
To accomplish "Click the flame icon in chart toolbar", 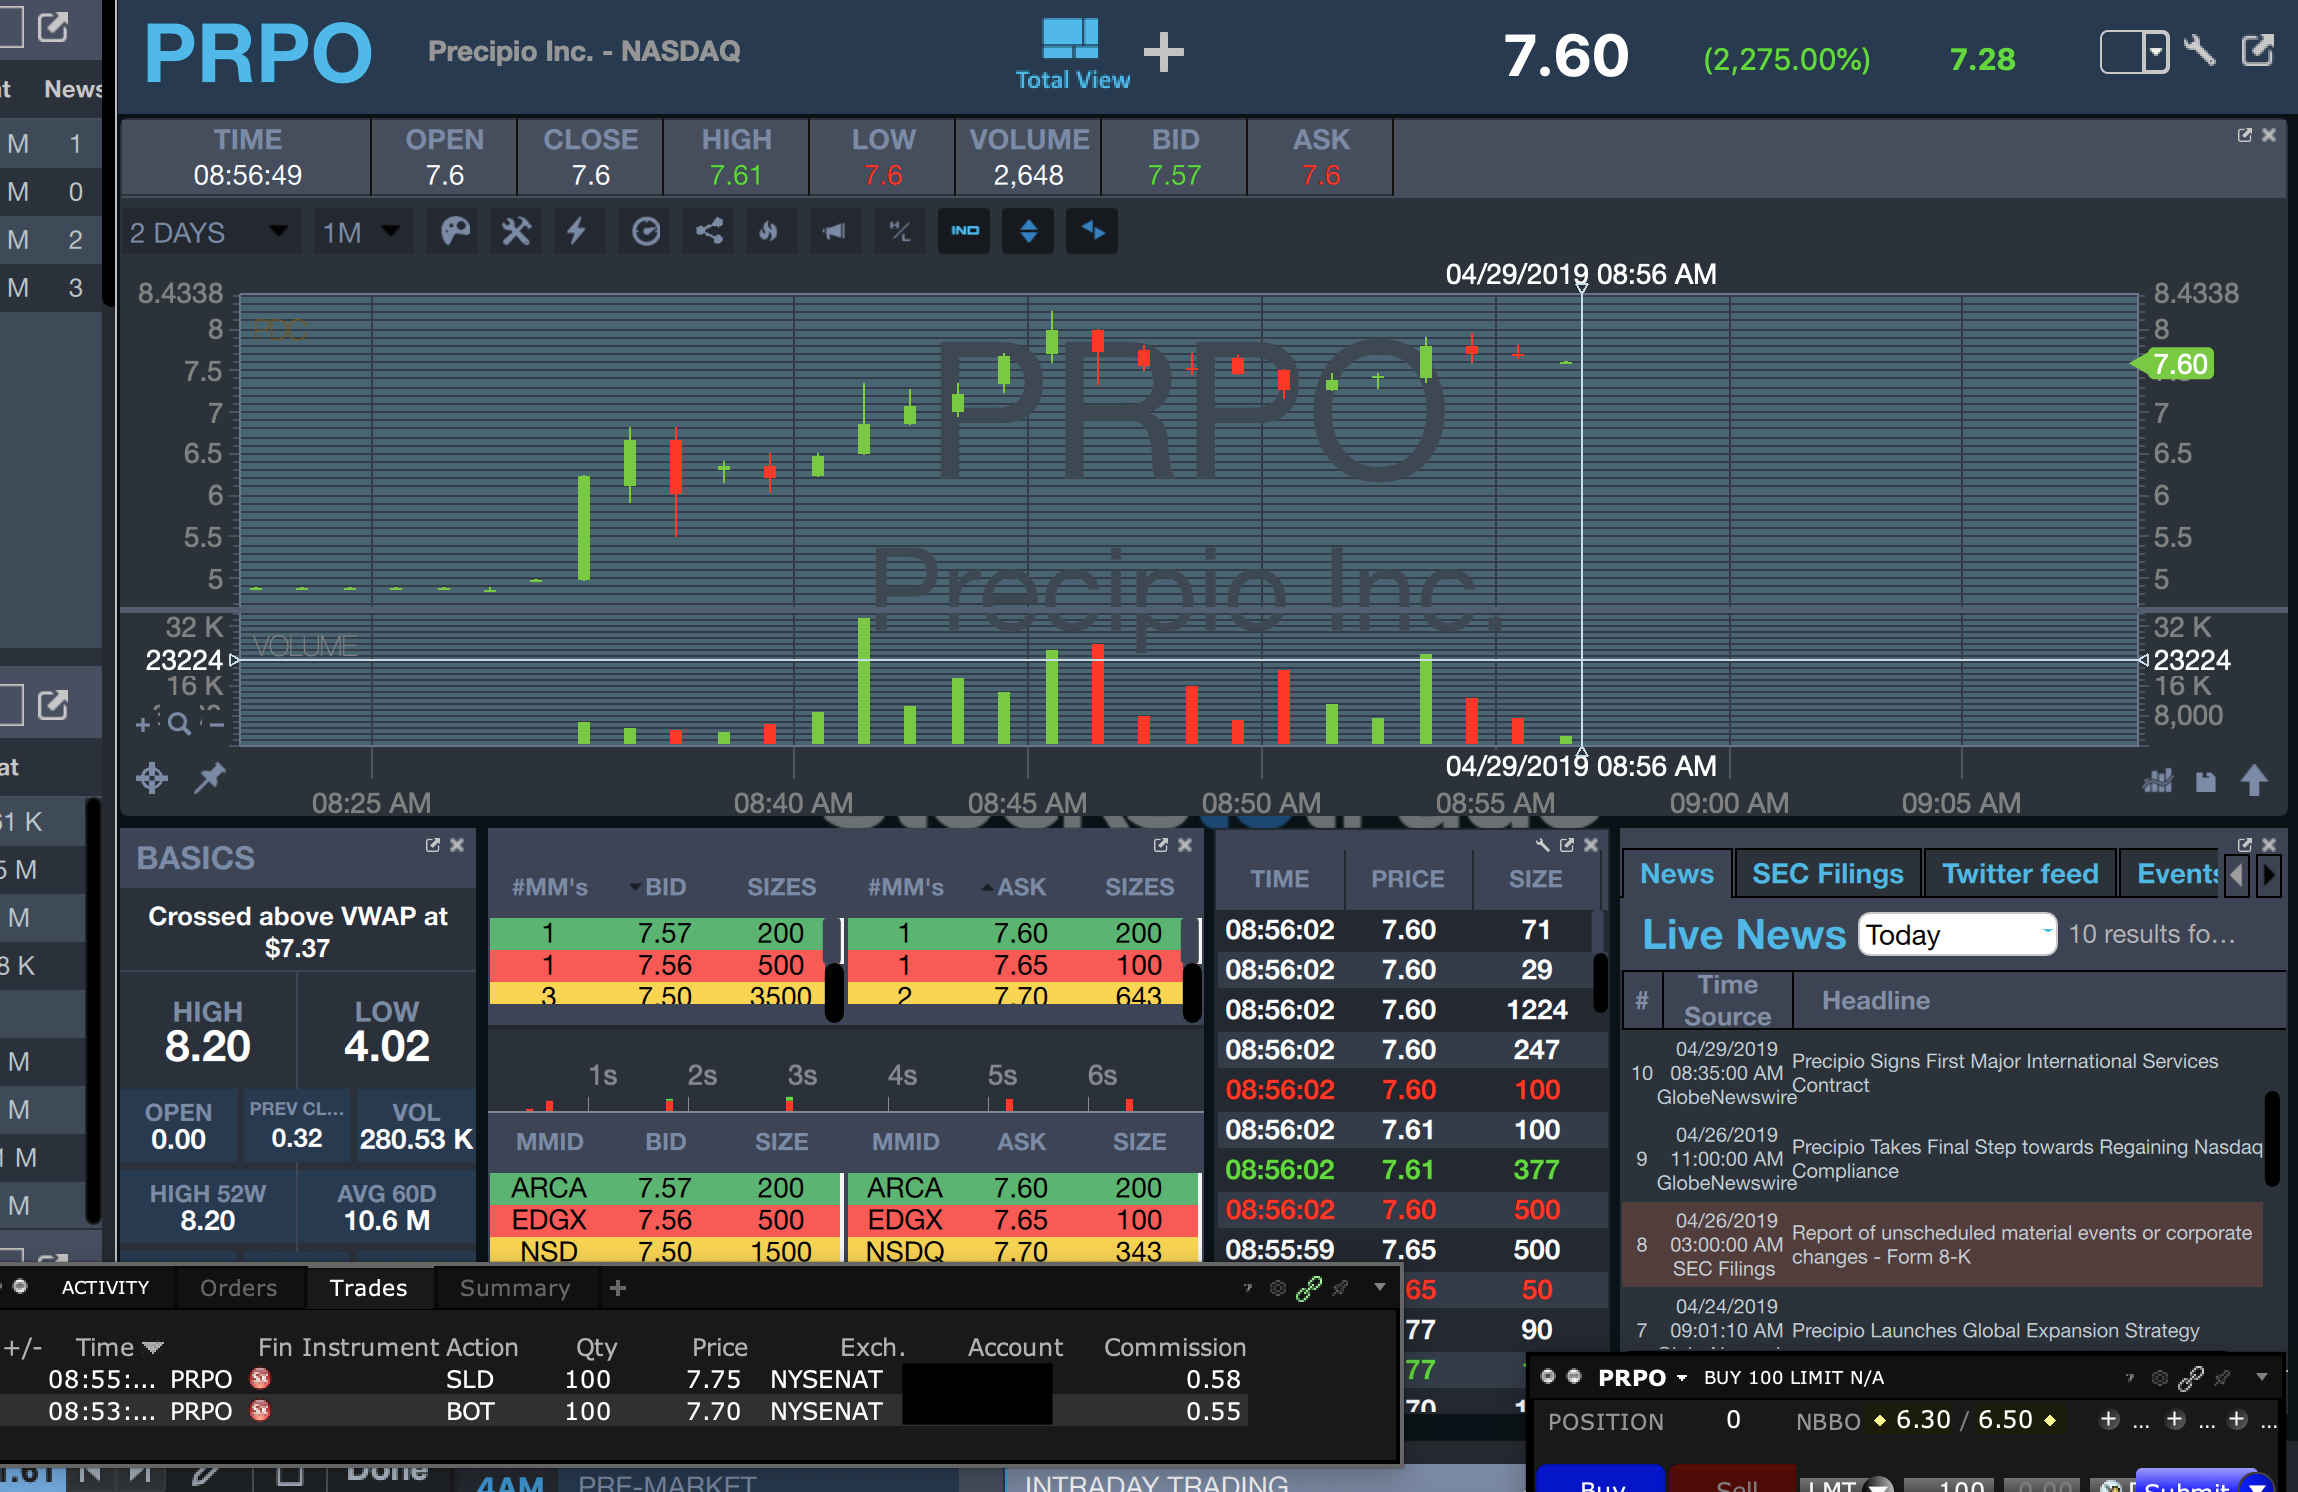I will coord(768,232).
